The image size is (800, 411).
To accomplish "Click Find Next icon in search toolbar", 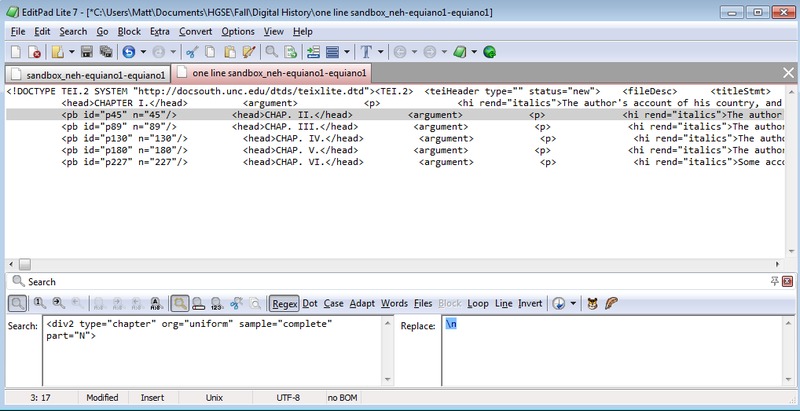I will point(59,303).
